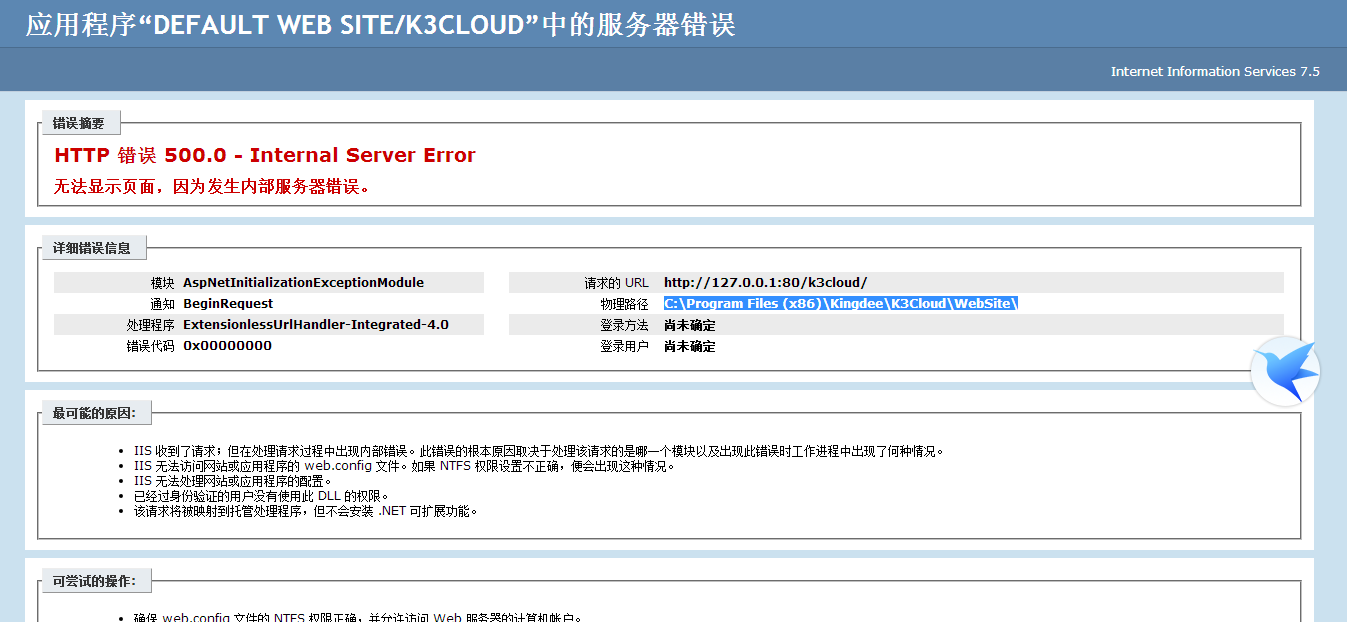Click the bullet starting IIS 收到了请求
The width and height of the screenshot is (1347, 622).
tap(539, 451)
